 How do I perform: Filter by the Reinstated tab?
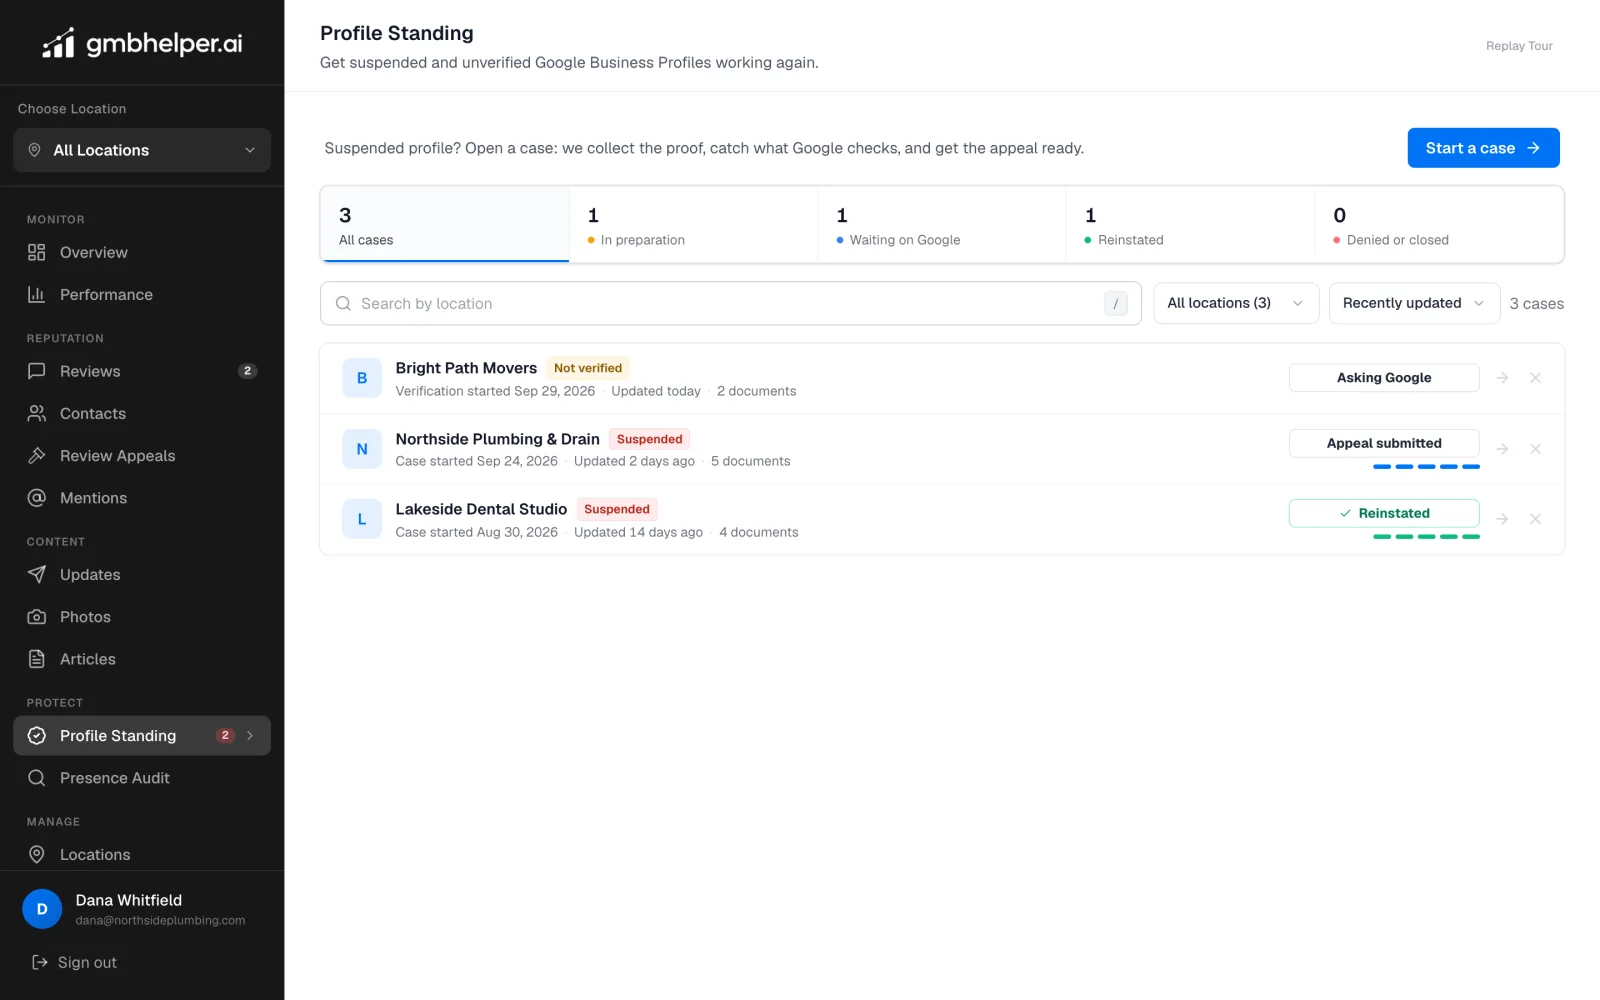pos(1190,225)
